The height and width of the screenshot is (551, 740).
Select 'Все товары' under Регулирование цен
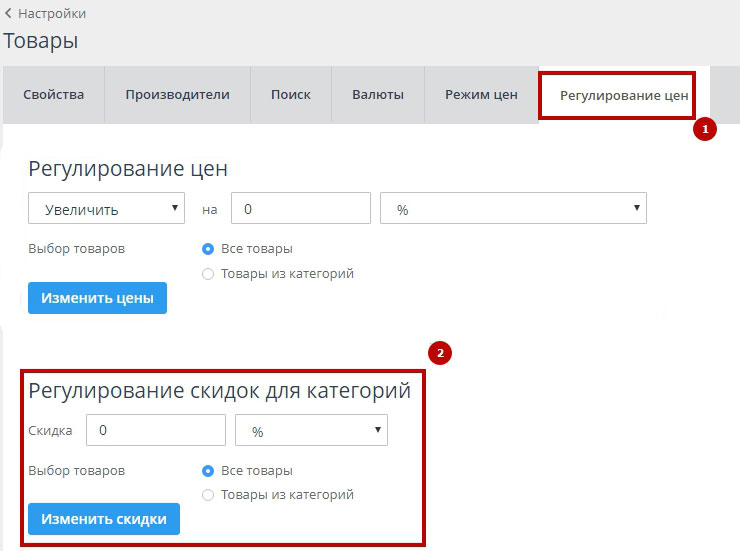pos(209,249)
